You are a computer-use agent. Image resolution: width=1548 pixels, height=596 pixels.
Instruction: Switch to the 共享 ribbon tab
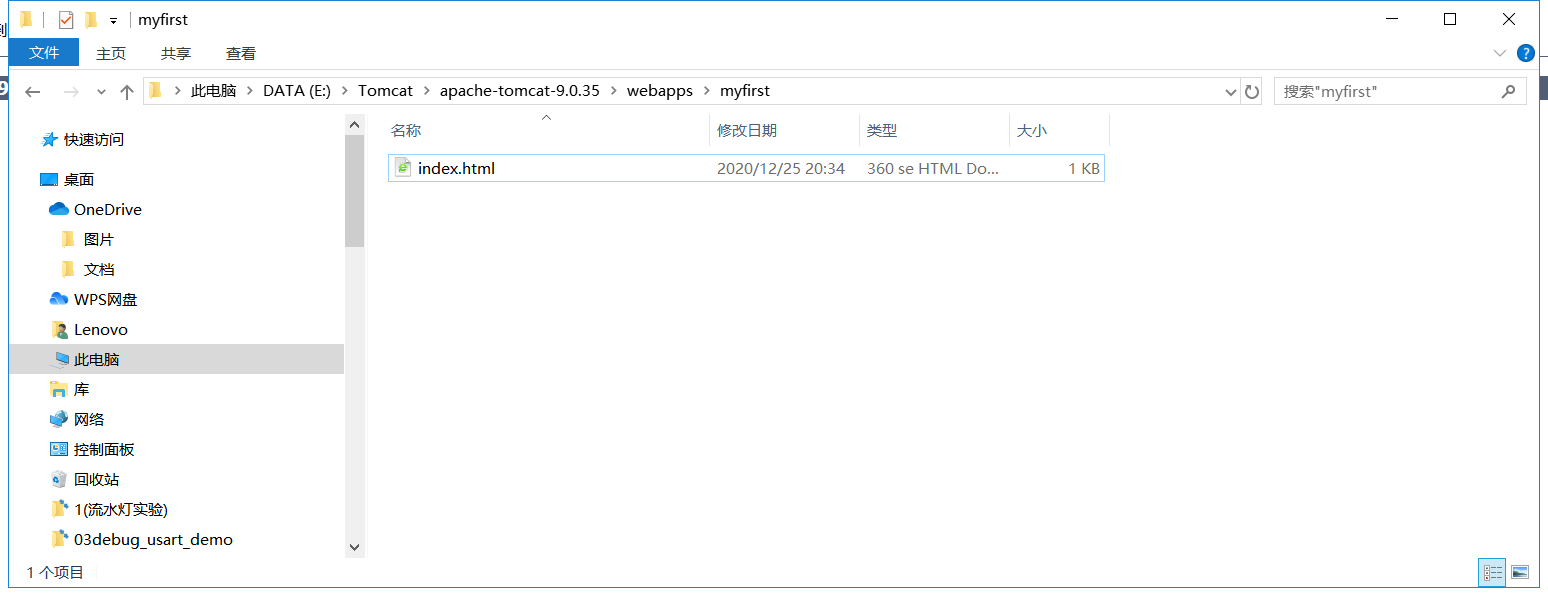coord(176,53)
